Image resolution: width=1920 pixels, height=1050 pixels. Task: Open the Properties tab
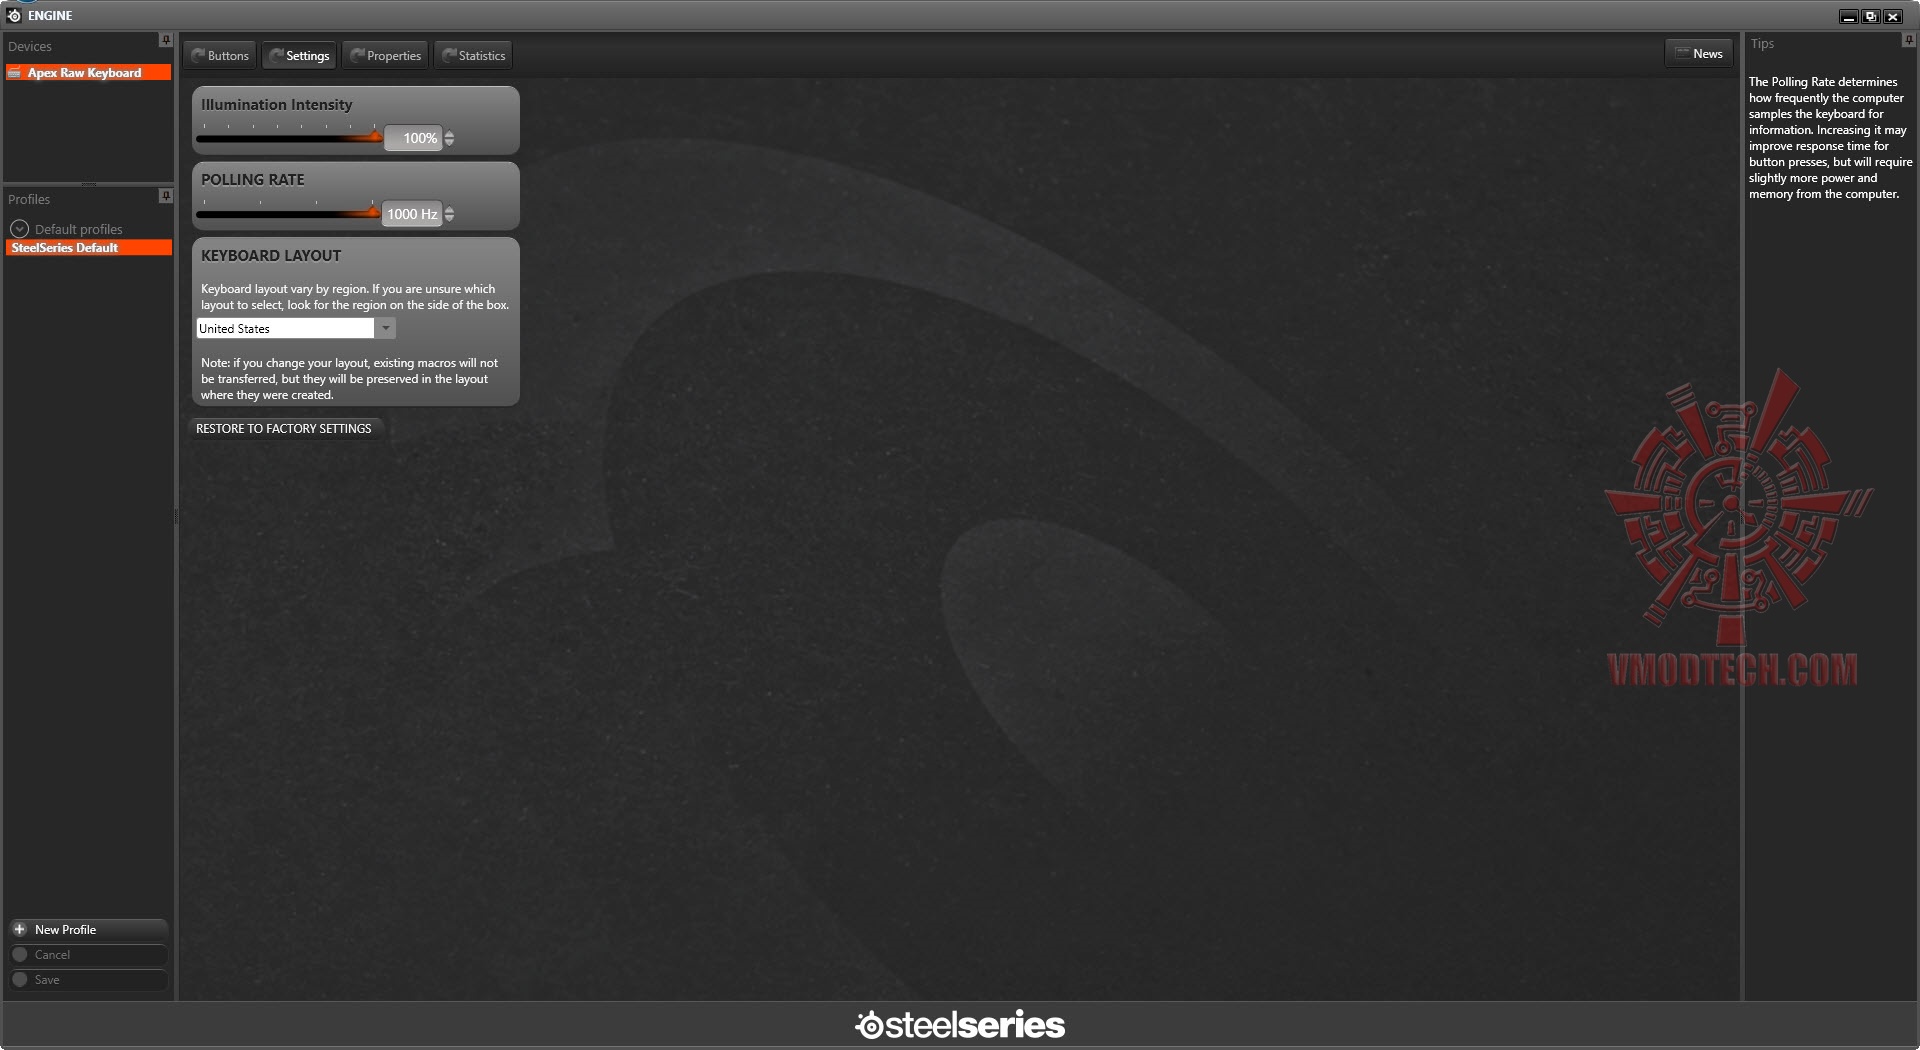(x=386, y=56)
